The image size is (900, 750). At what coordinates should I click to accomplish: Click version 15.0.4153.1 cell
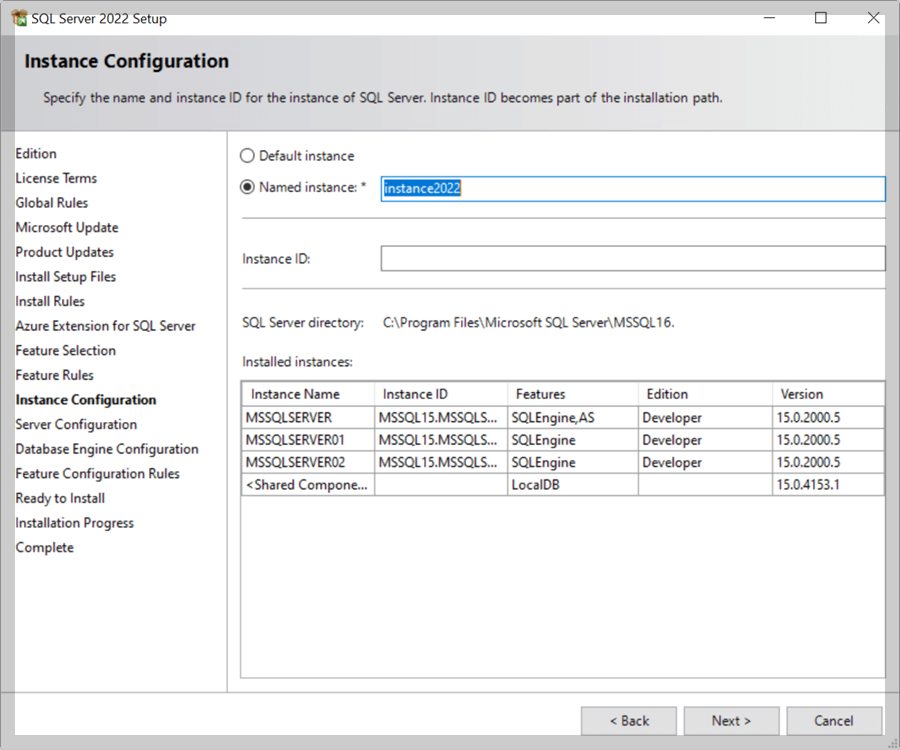828,485
